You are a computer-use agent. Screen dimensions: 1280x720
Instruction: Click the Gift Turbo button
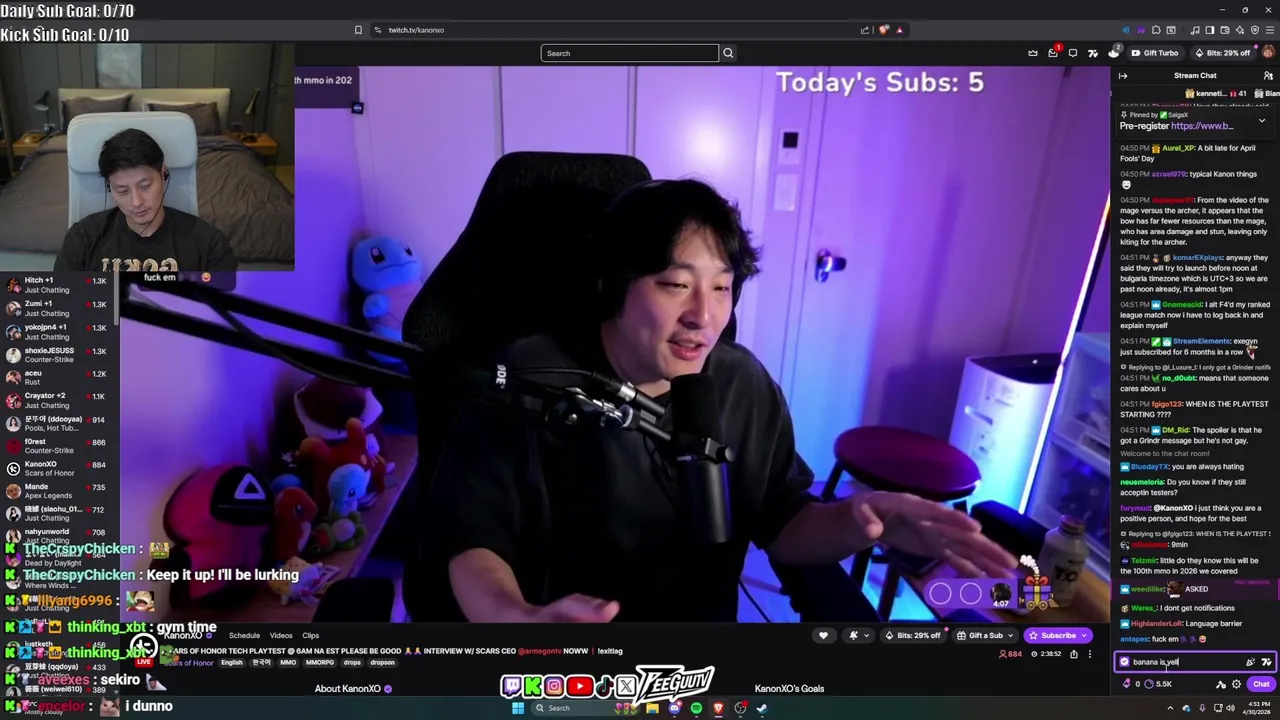click(1155, 53)
